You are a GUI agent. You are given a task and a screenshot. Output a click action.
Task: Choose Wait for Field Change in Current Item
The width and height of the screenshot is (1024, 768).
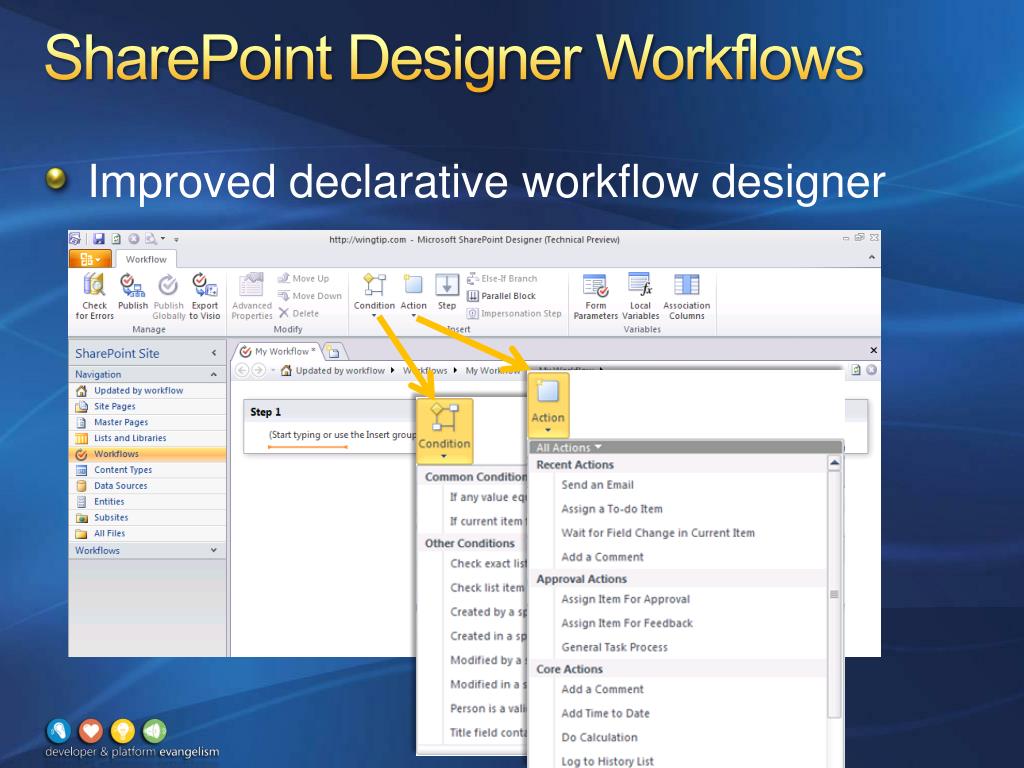tap(658, 533)
